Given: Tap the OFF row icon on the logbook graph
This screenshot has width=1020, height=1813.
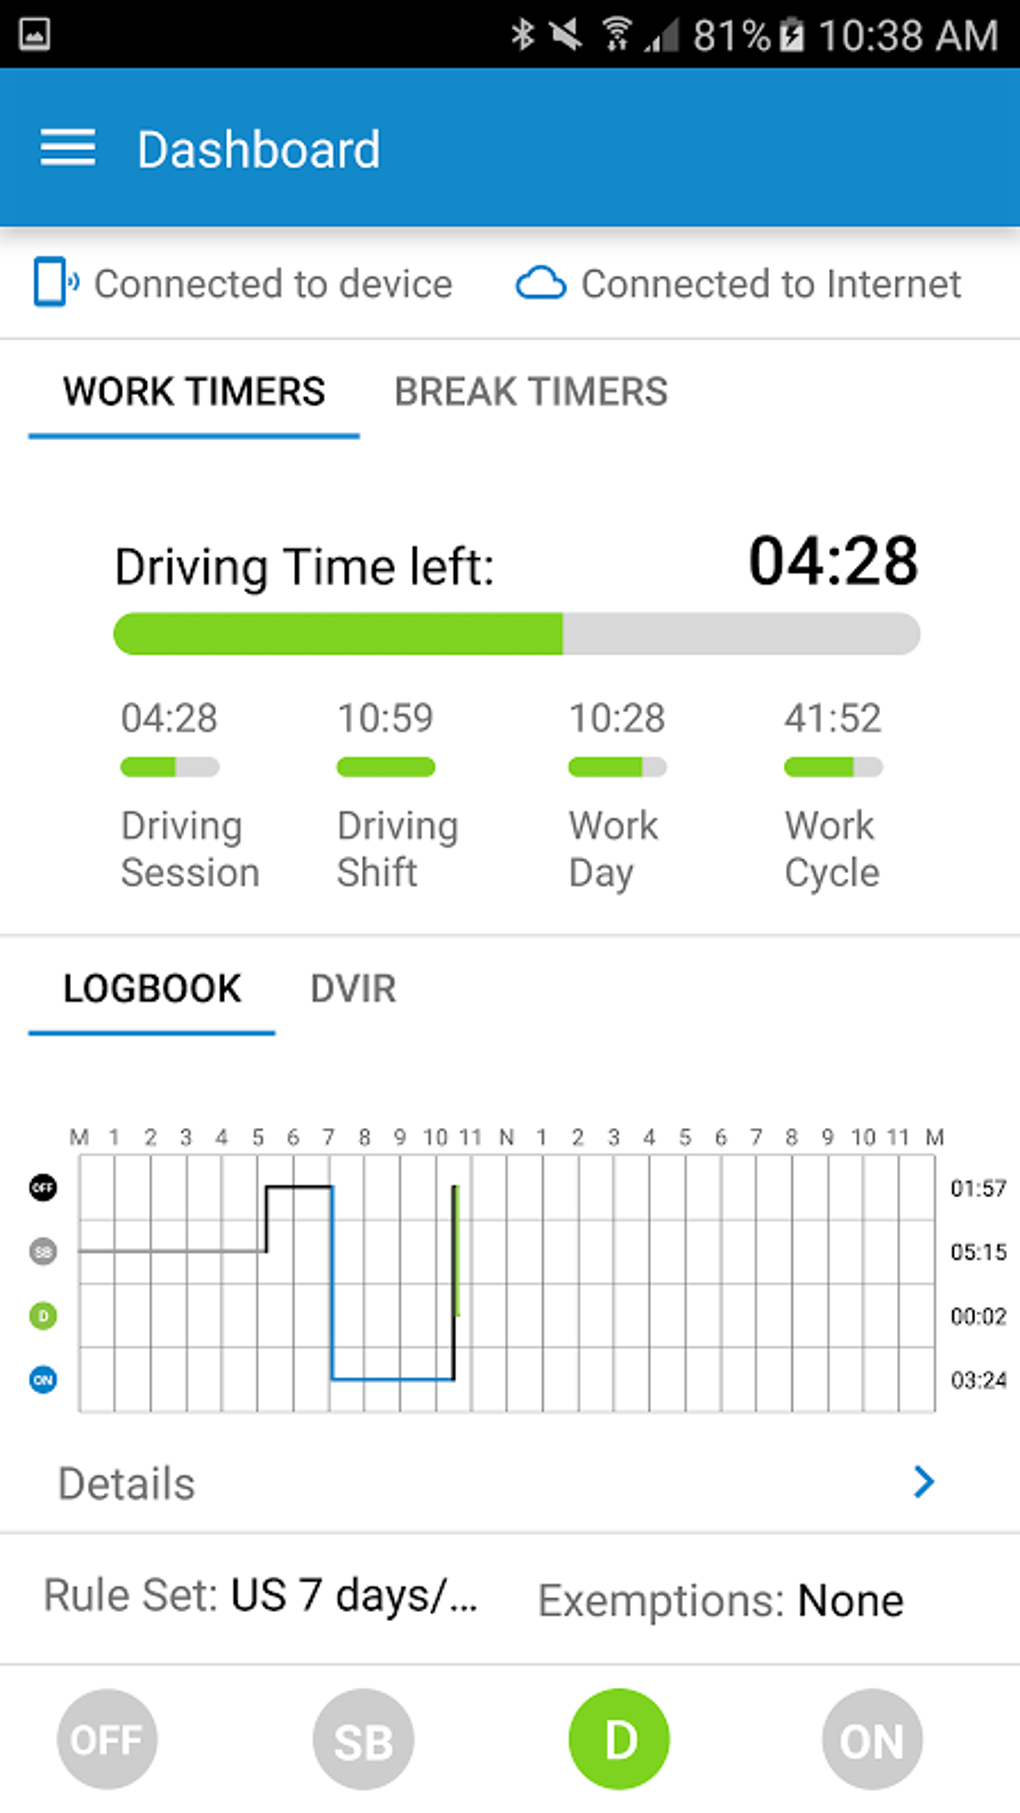Looking at the screenshot, I should pos(43,1187).
